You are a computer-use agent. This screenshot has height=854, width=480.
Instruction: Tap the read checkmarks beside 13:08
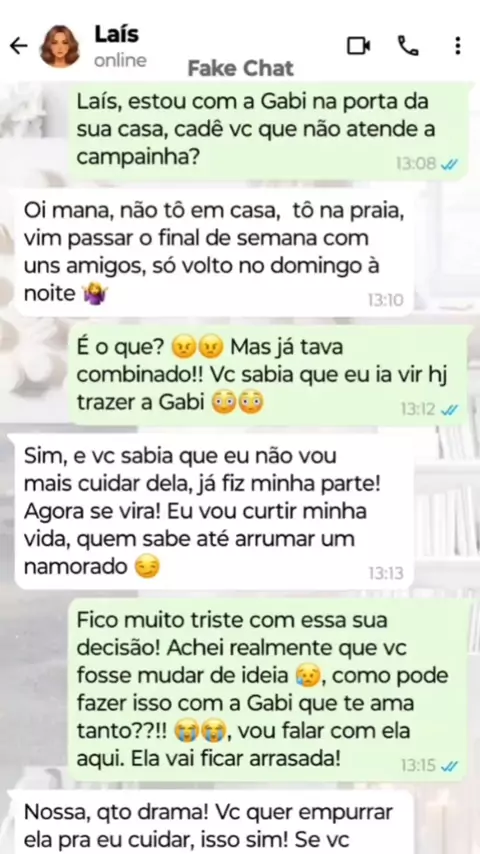pos(450,163)
